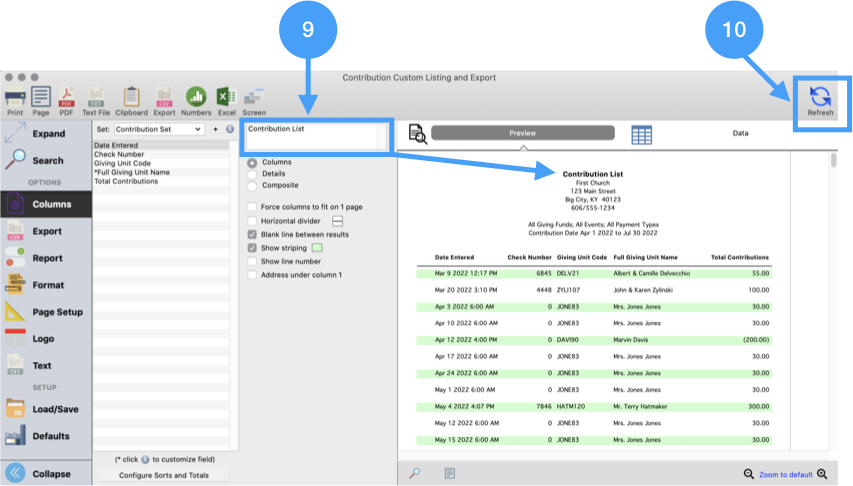
Task: Send report to Excel
Action: (x=227, y=98)
